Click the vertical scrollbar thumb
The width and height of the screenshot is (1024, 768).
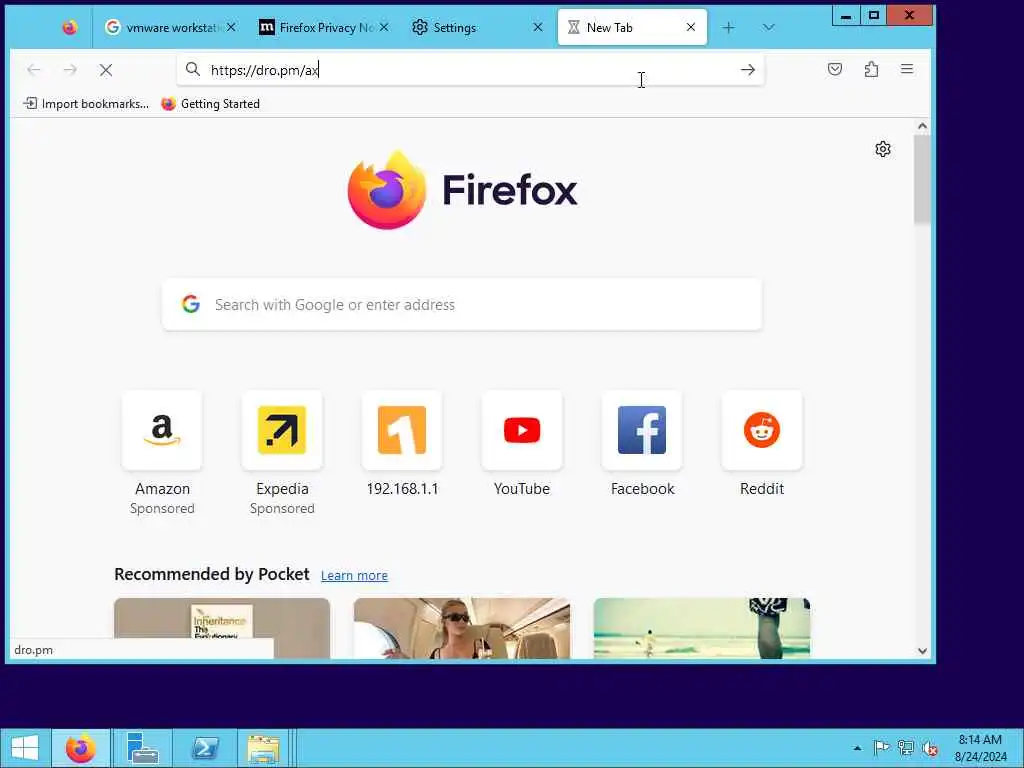(x=922, y=179)
